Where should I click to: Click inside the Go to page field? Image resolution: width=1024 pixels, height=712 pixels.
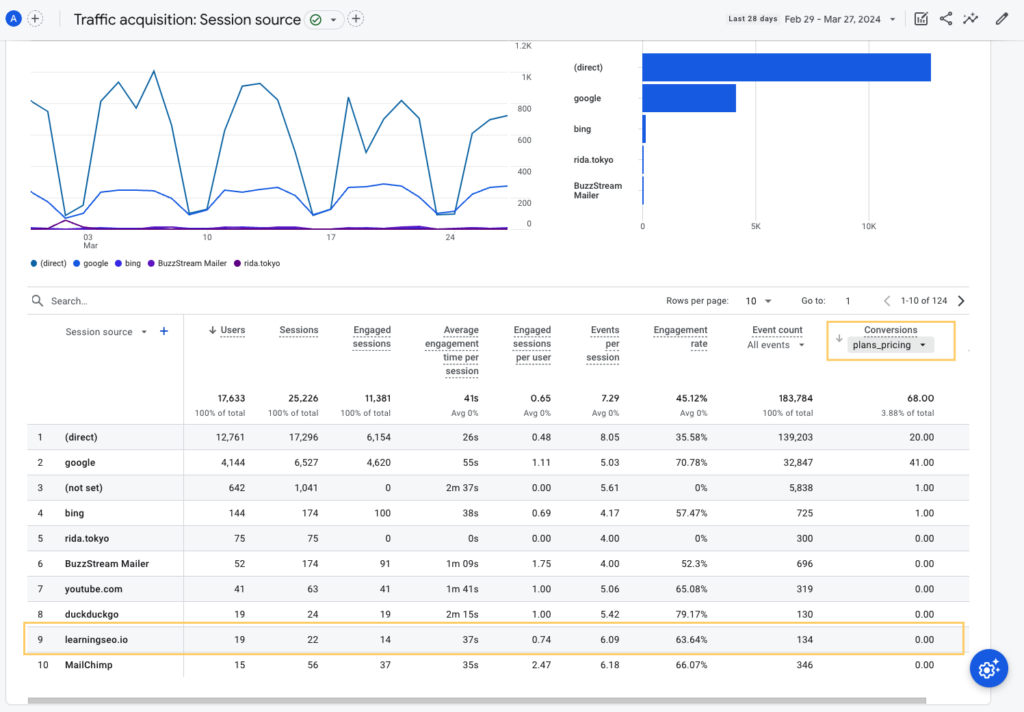(x=848, y=300)
